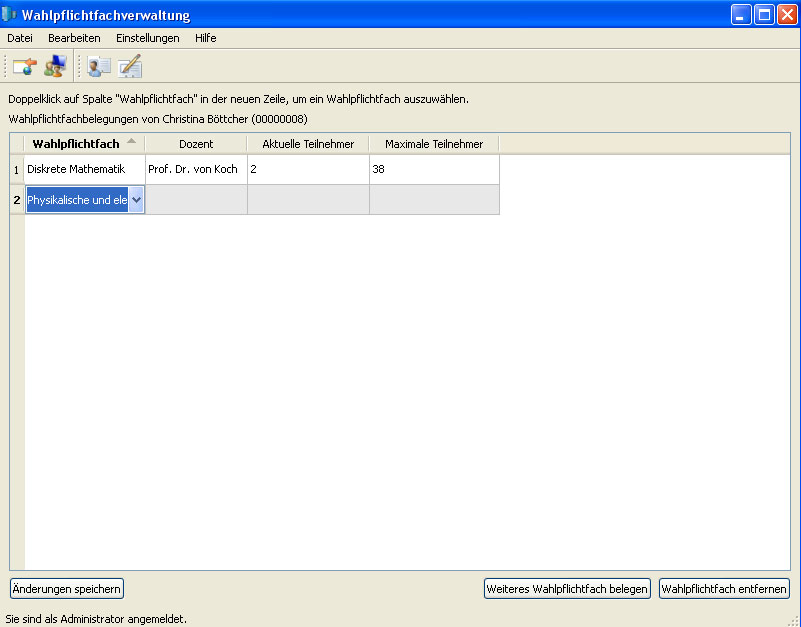
Task: Open the Hilfe menu
Action: 205,38
